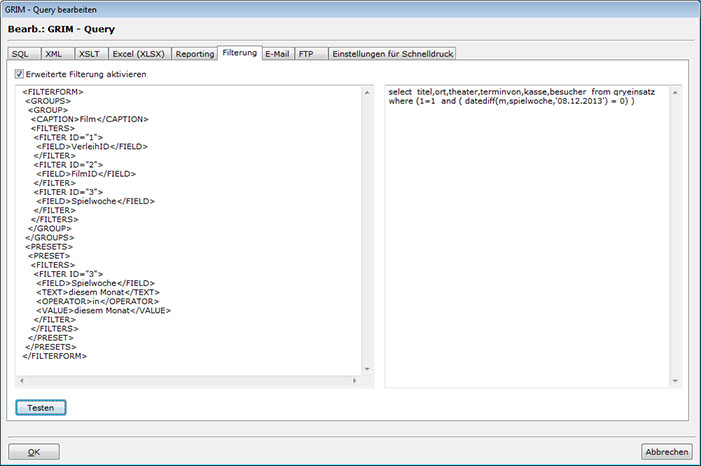The width and height of the screenshot is (701, 466).
Task: Confirm with the OK button
Action: coord(34,451)
